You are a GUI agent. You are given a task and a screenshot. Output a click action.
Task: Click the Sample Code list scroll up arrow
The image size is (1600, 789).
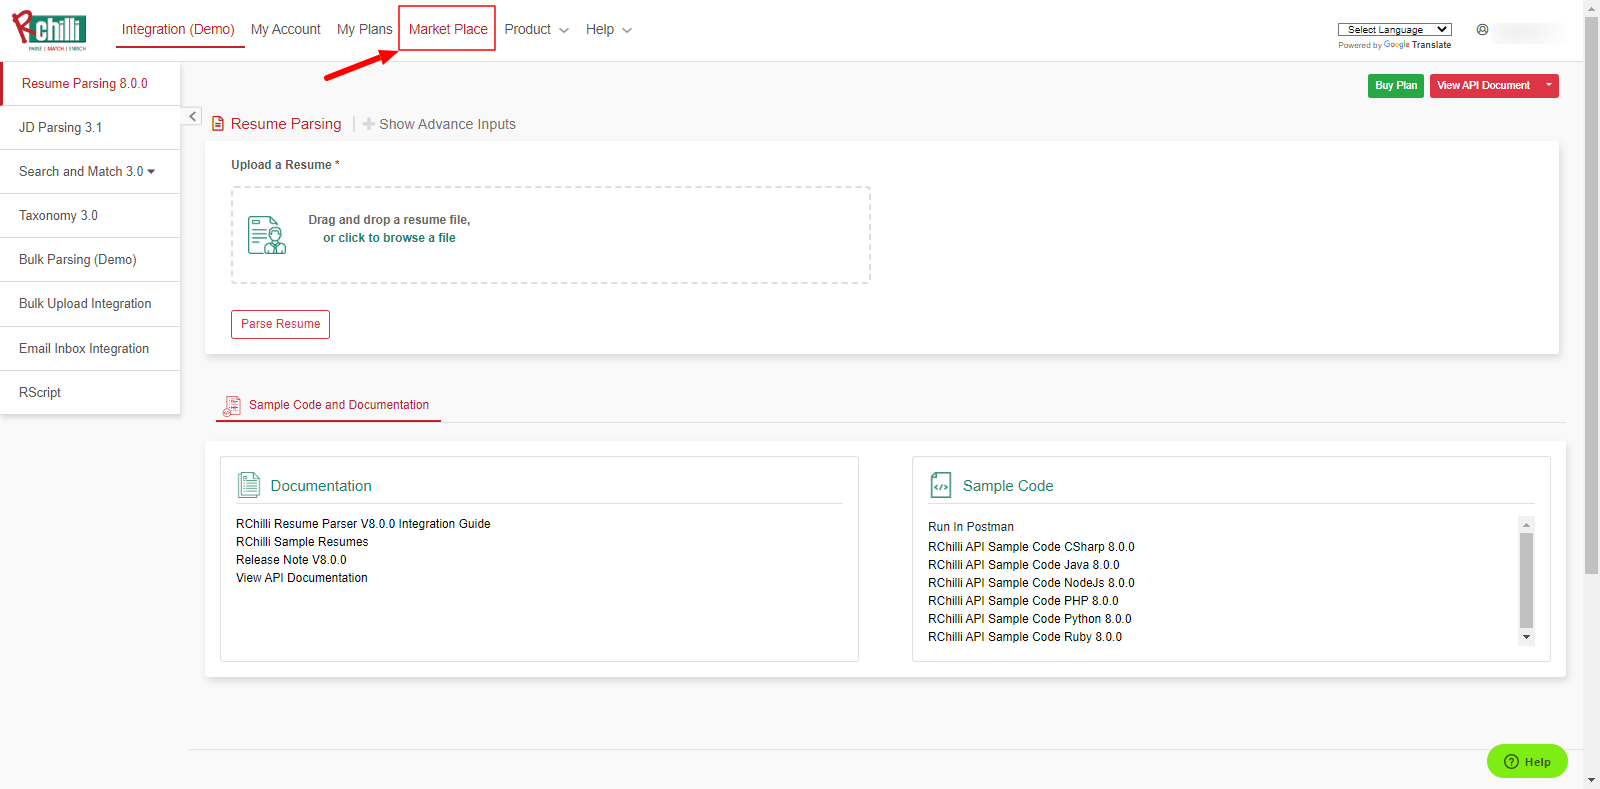coord(1526,525)
